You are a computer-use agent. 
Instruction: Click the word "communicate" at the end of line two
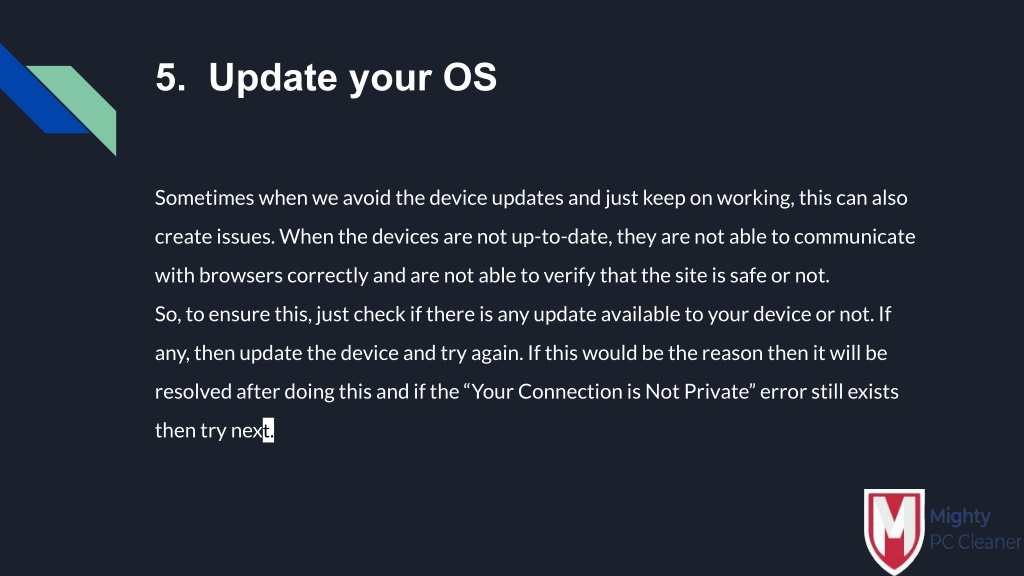[x=854, y=236]
